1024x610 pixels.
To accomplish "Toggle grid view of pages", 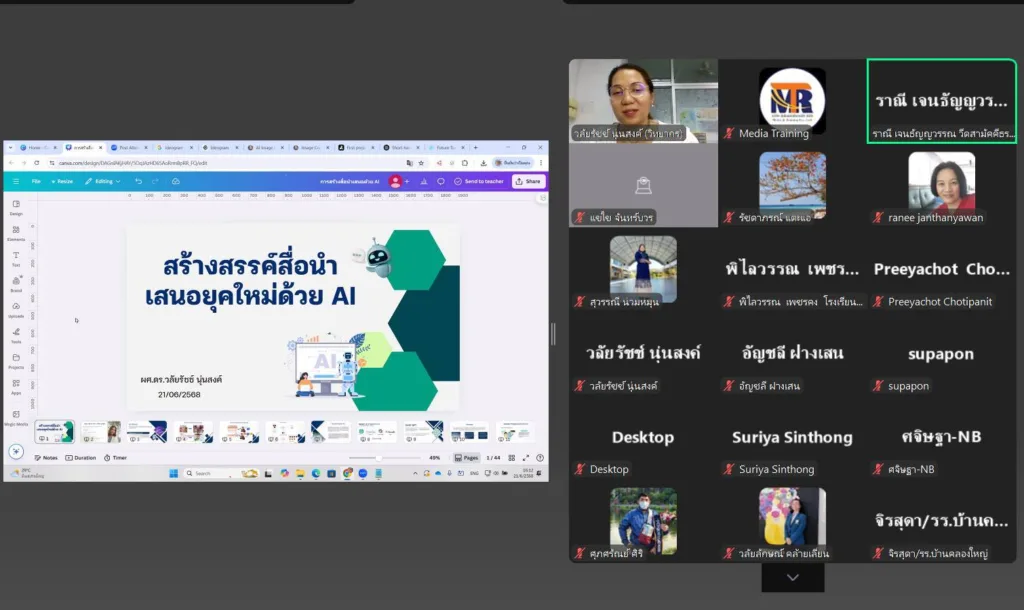I will (510, 458).
